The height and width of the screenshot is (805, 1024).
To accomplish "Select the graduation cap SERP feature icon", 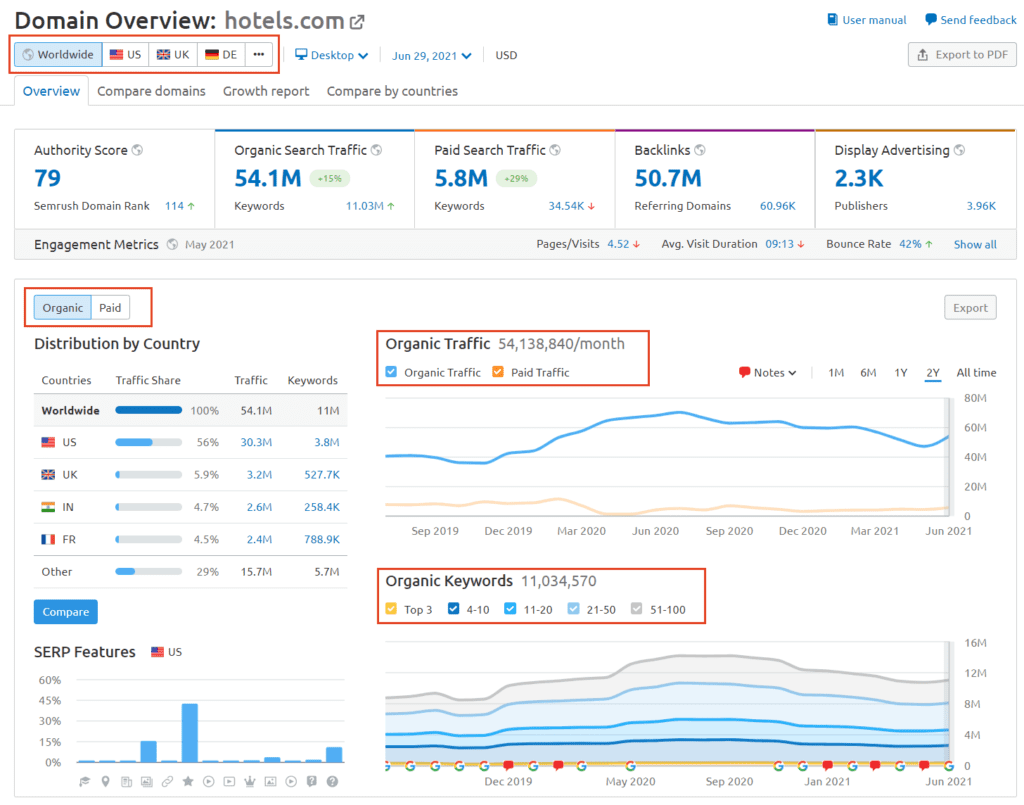I will pos(85,781).
